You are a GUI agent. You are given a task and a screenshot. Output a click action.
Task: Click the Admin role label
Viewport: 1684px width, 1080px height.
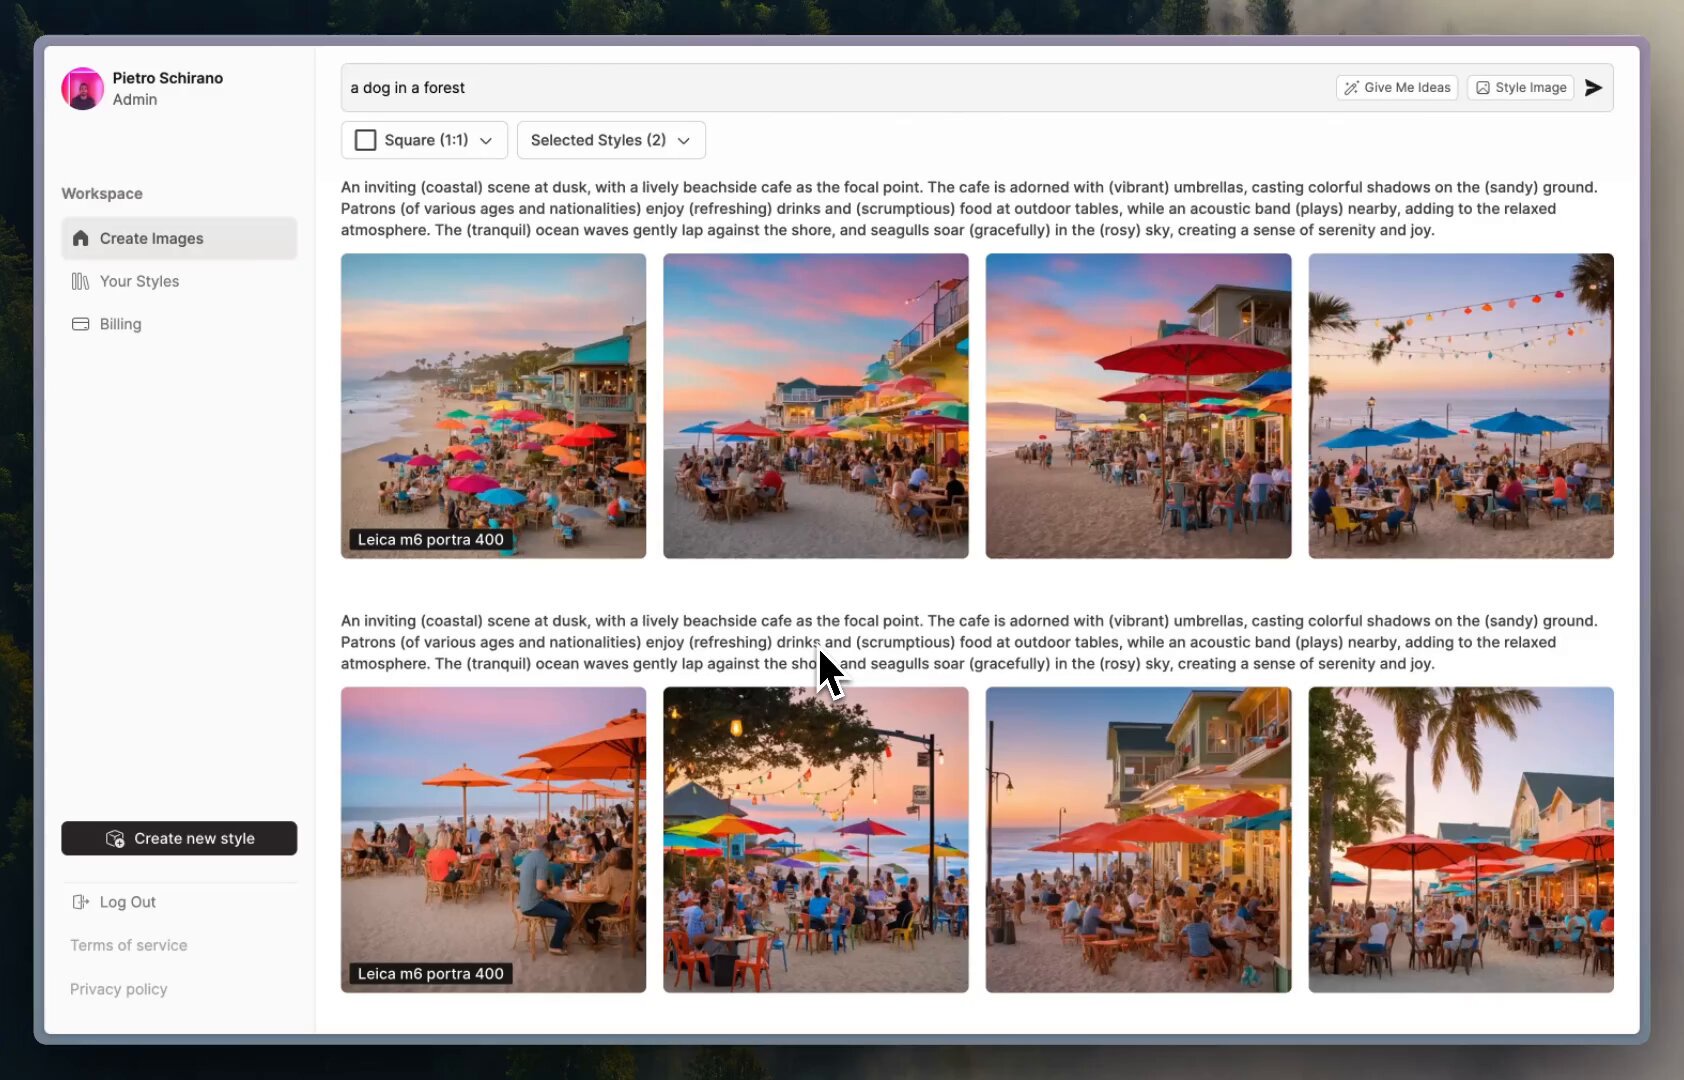pyautogui.click(x=135, y=100)
